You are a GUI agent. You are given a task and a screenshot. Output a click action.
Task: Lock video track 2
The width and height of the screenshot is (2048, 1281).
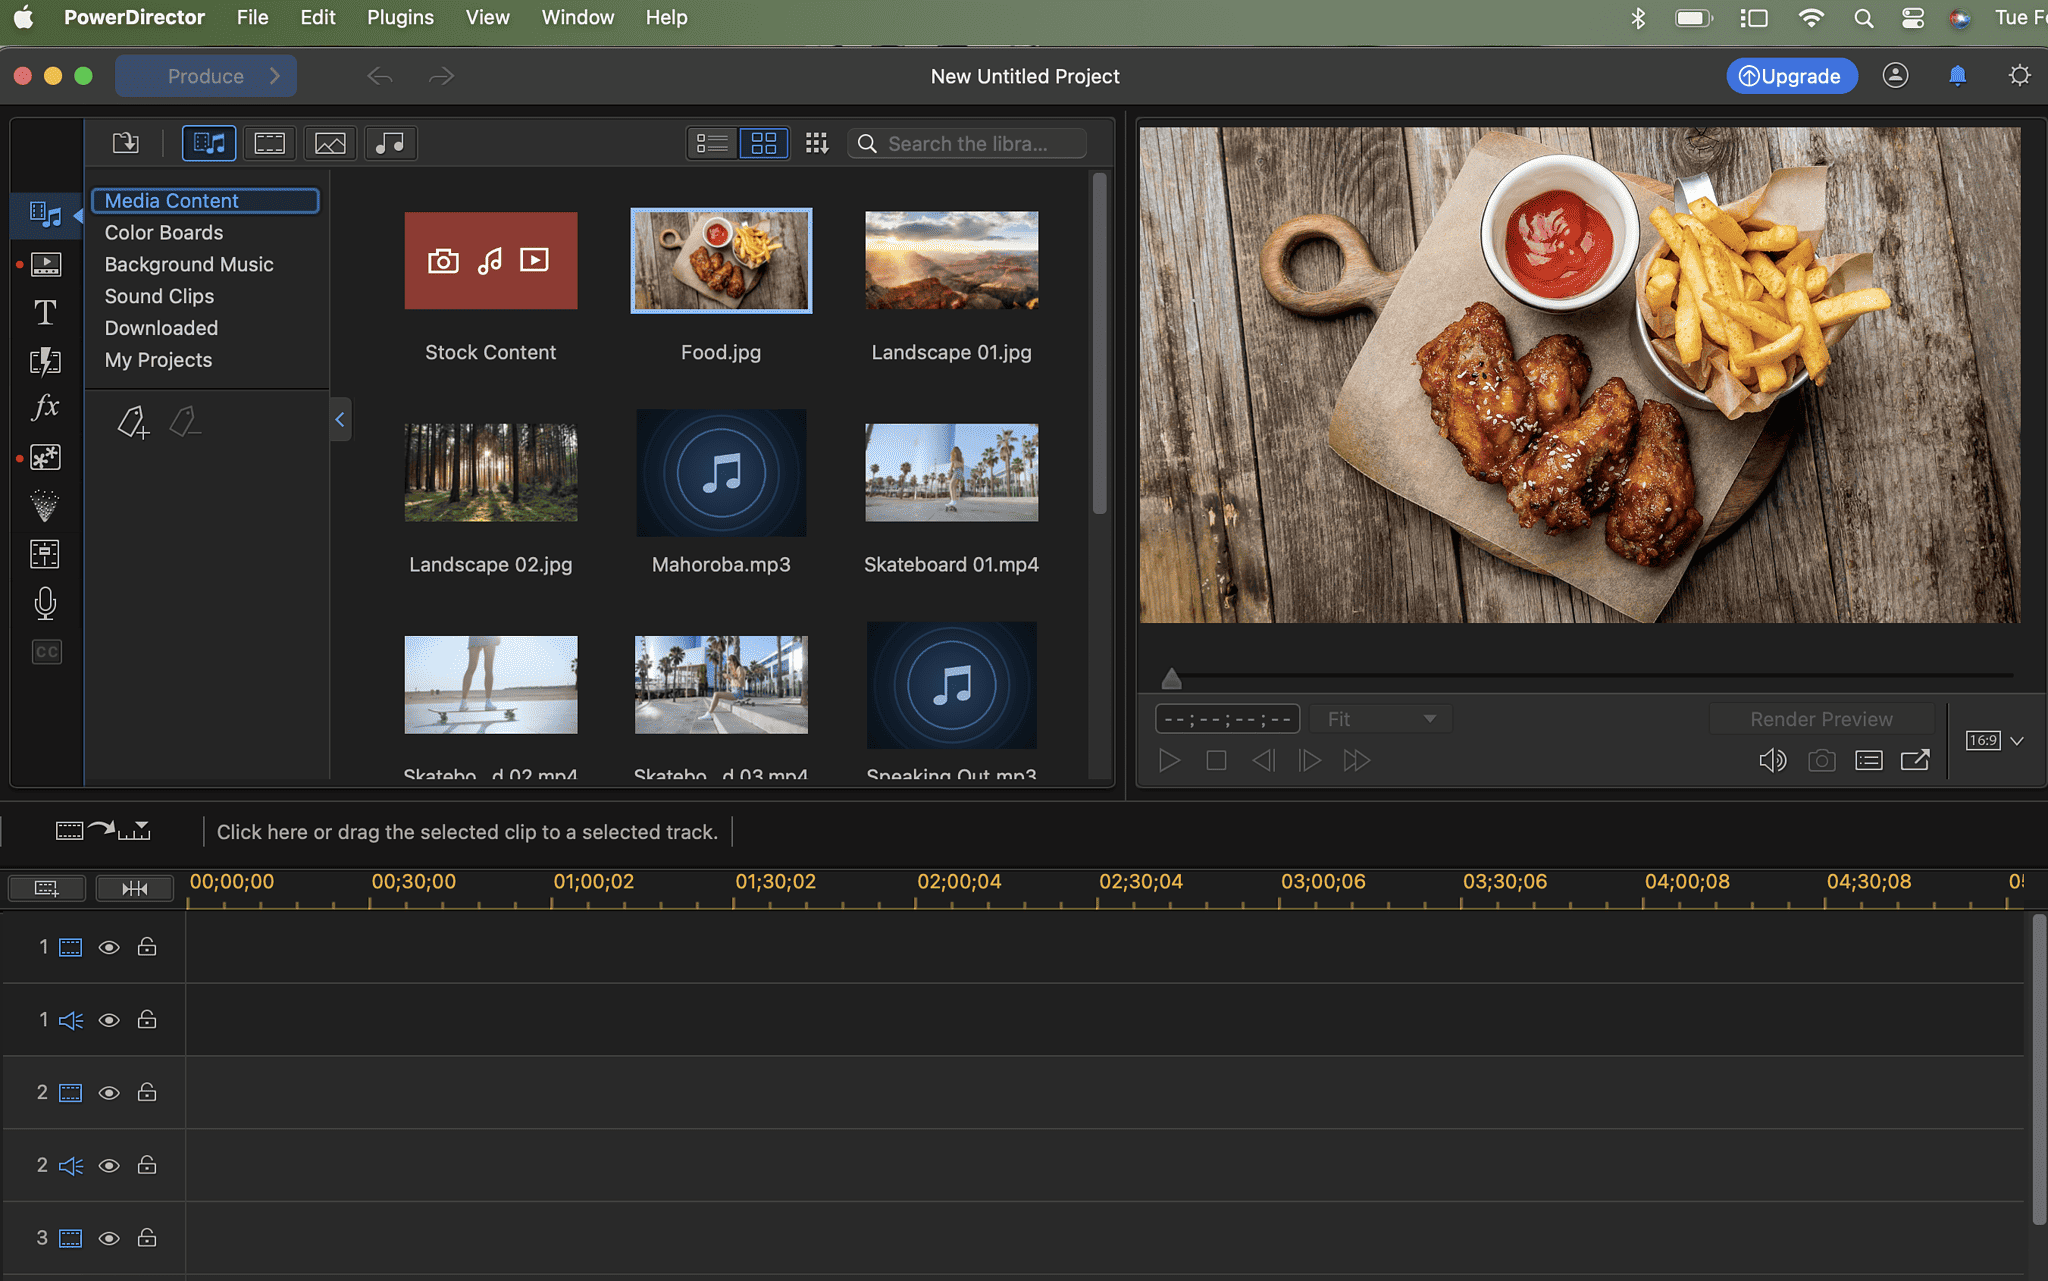pos(147,1092)
